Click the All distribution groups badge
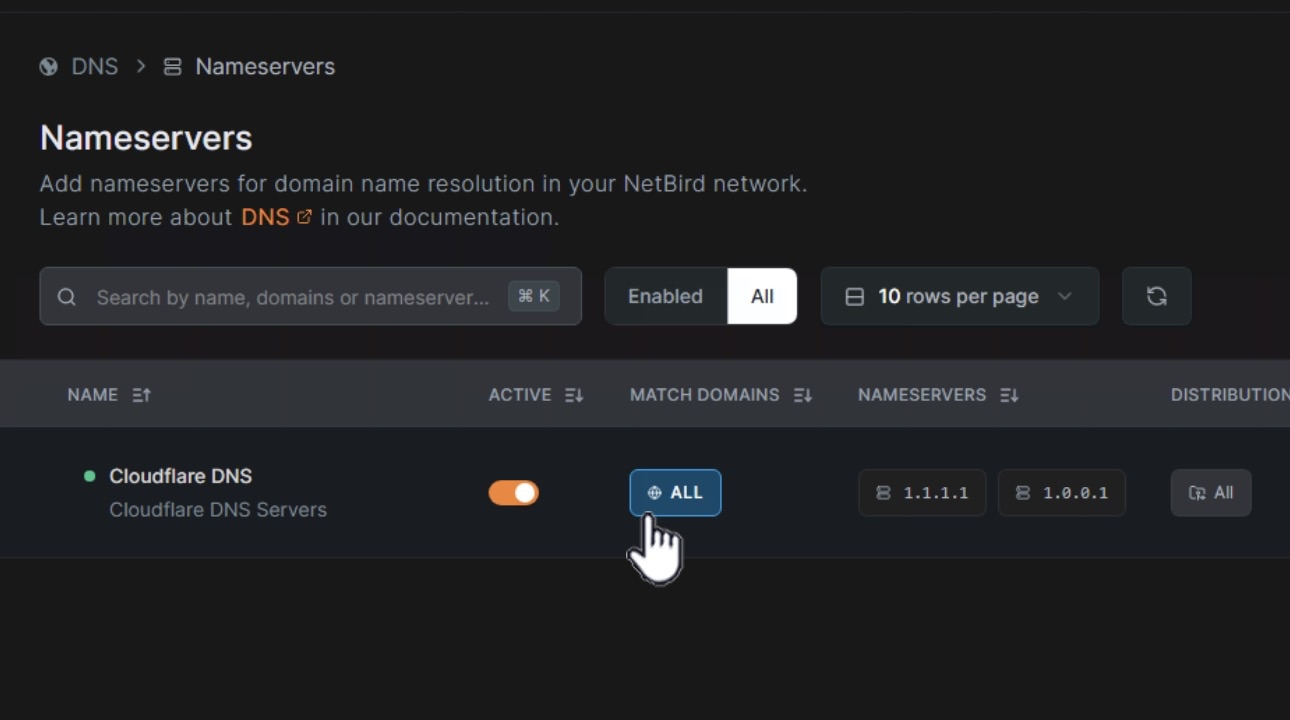Screen dimensions: 1290x720 coord(1211,493)
